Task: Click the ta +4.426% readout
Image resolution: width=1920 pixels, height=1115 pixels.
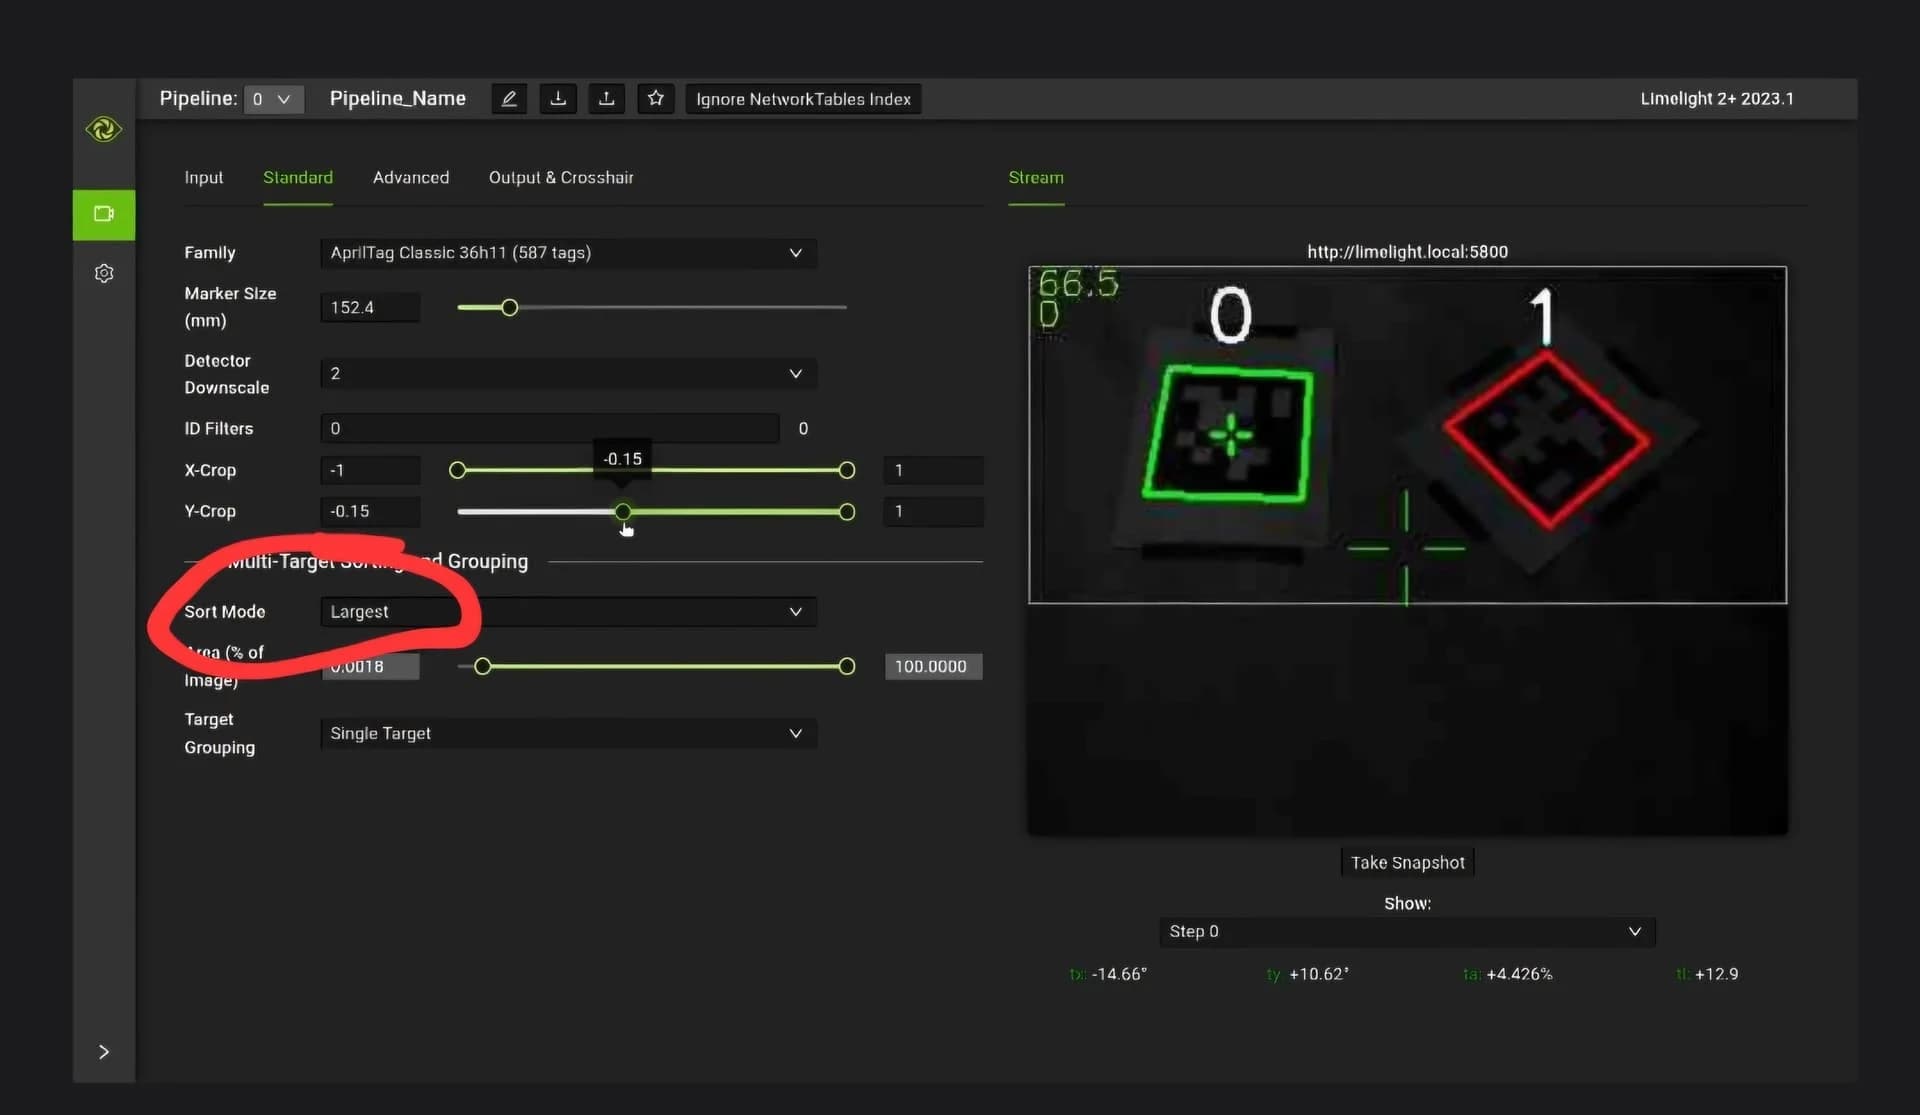Action: pyautogui.click(x=1507, y=974)
